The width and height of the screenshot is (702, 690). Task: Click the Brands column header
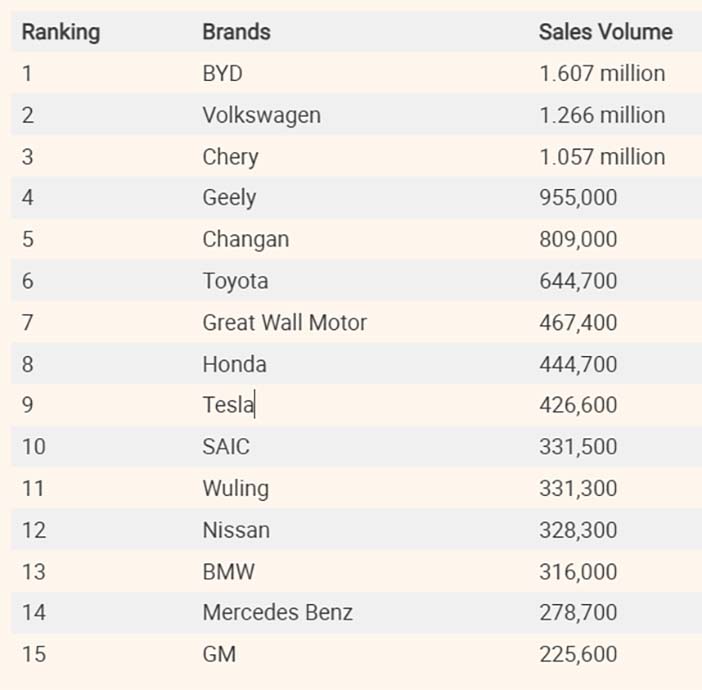tap(236, 32)
